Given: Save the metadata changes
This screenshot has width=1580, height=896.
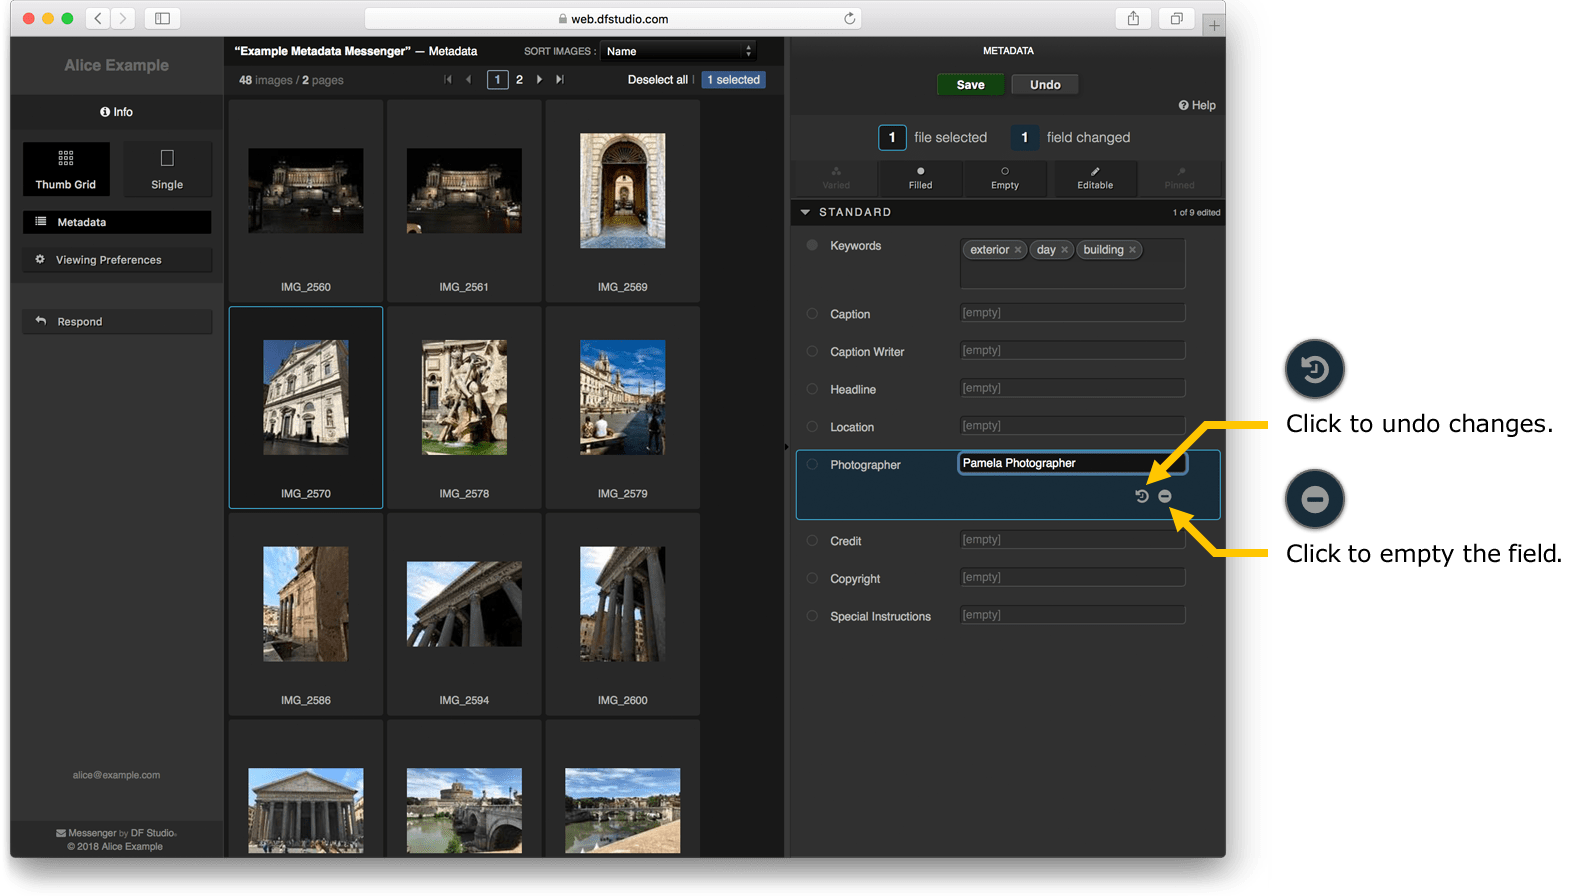Looking at the screenshot, I should click(x=970, y=84).
